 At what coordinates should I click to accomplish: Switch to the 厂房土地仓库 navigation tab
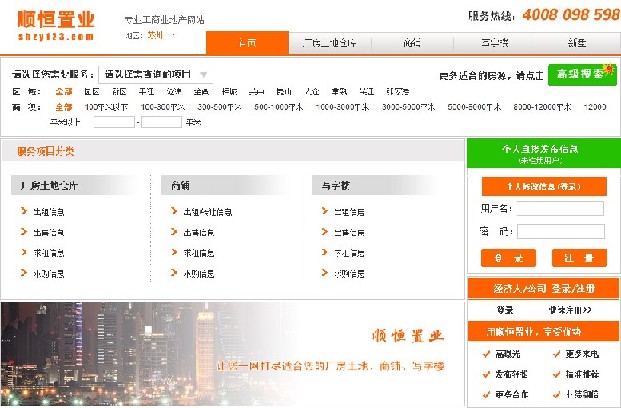coord(329,43)
